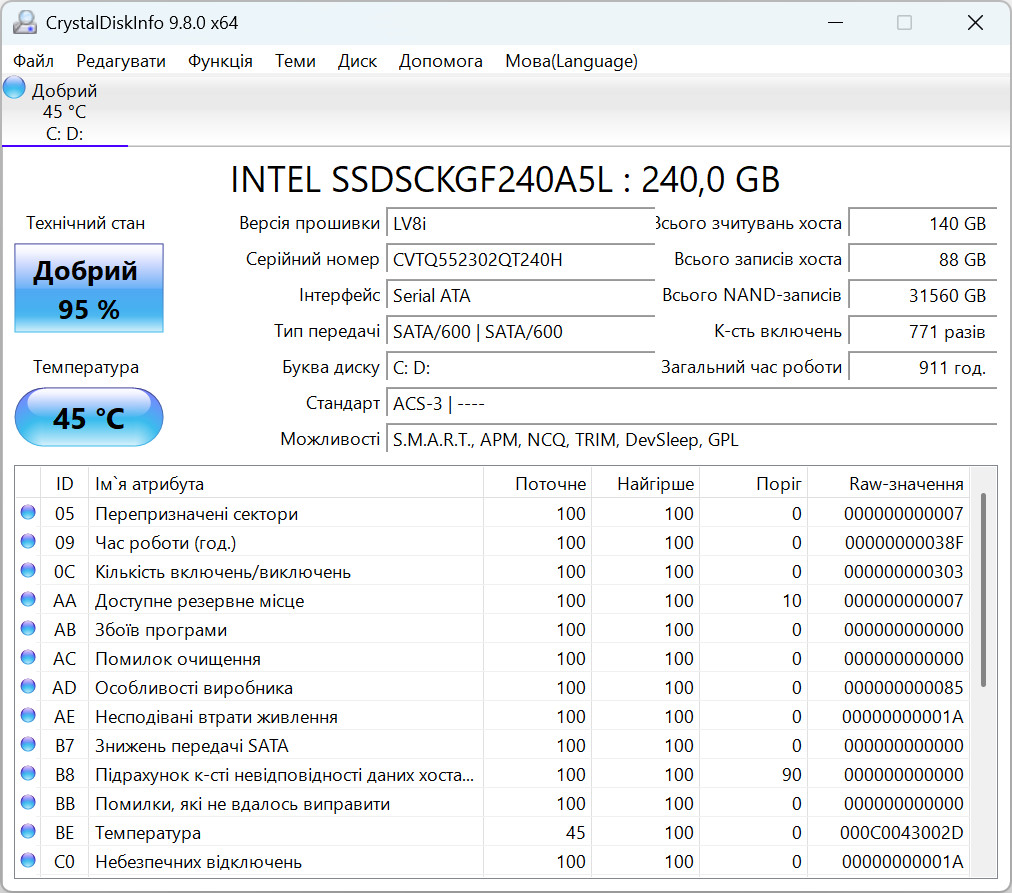Click status circle for attribute AD
This screenshot has width=1012, height=893.
[28, 687]
